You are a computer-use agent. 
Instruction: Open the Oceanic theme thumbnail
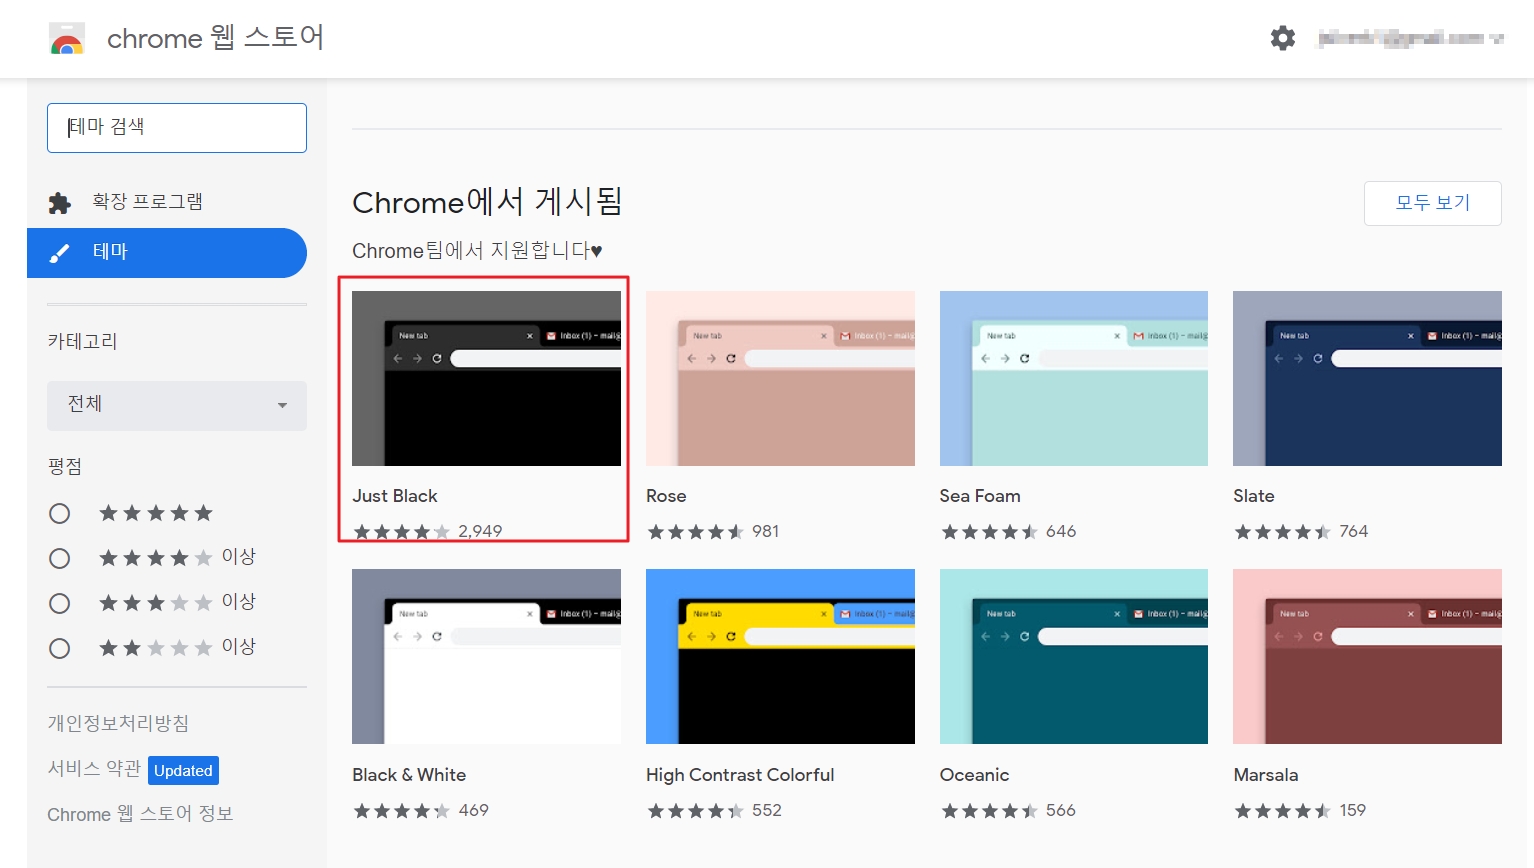point(1074,656)
